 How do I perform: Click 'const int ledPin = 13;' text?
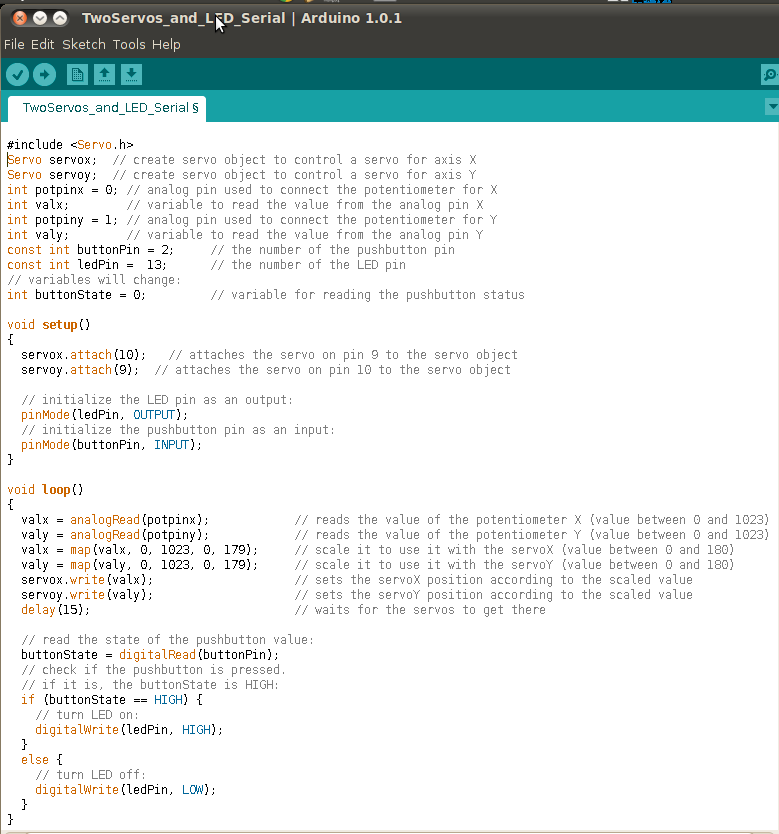(87, 264)
